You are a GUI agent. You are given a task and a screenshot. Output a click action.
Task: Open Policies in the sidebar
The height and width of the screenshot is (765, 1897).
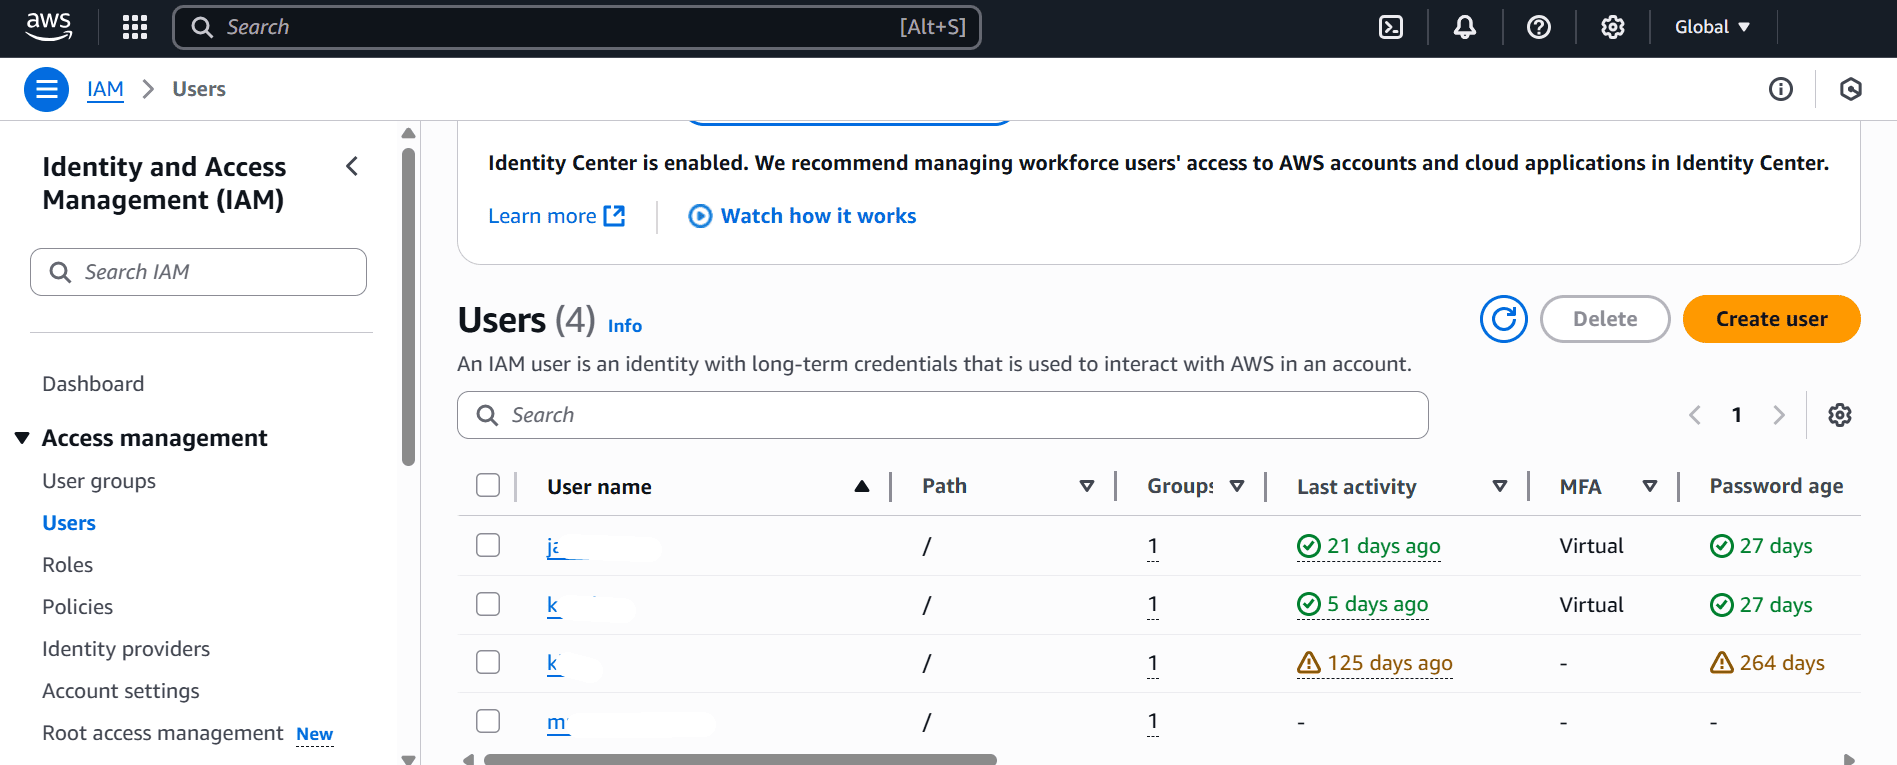pos(77,607)
